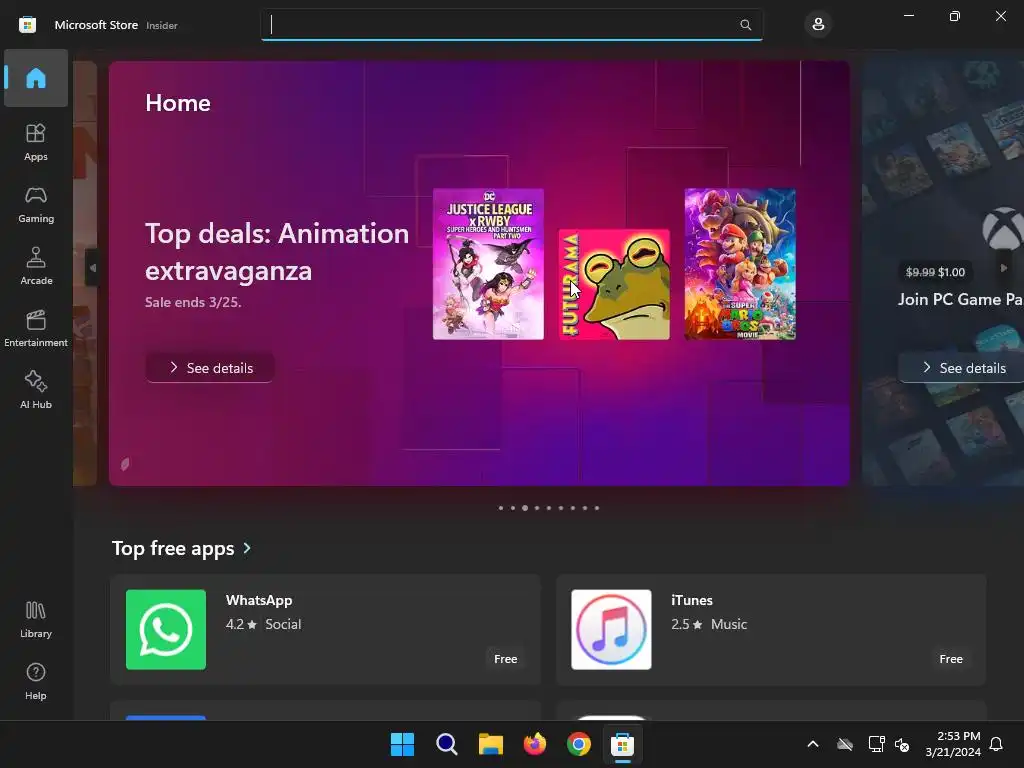The image size is (1024, 768).
Task: Go to next carousel banner with right arrow
Action: point(1004,268)
